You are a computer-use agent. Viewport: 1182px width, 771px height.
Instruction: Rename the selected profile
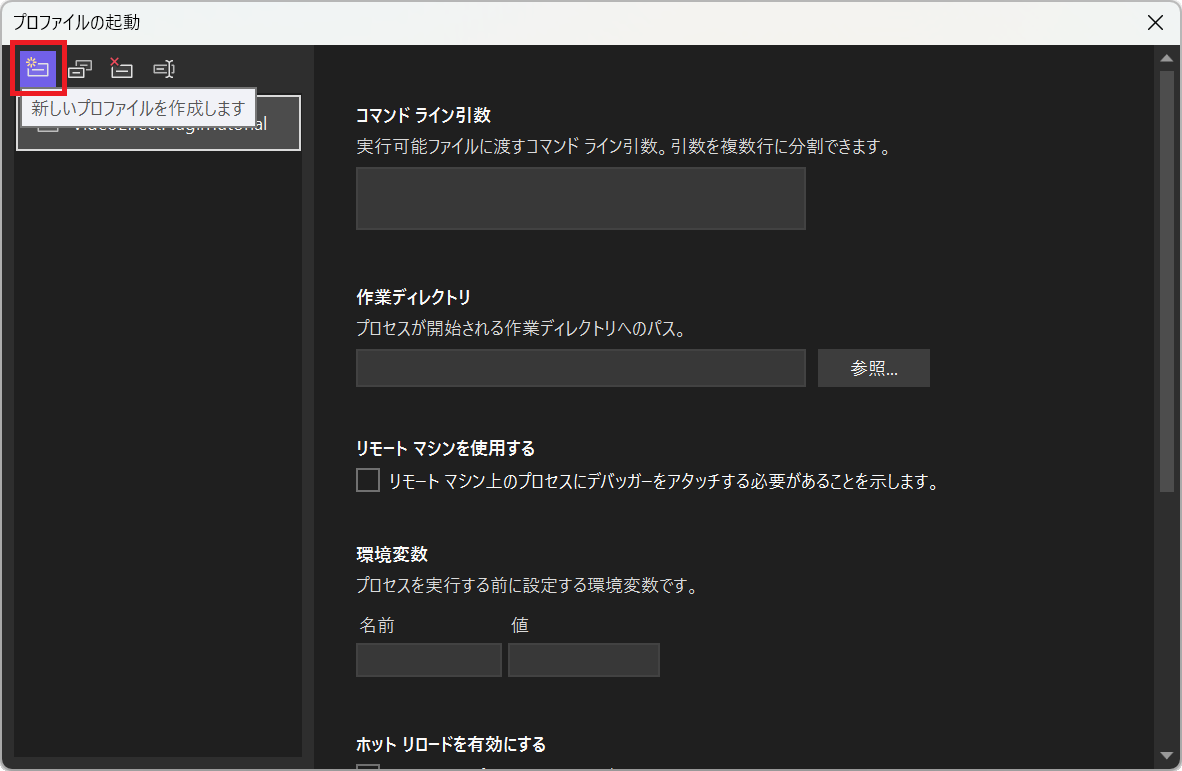tap(164, 69)
